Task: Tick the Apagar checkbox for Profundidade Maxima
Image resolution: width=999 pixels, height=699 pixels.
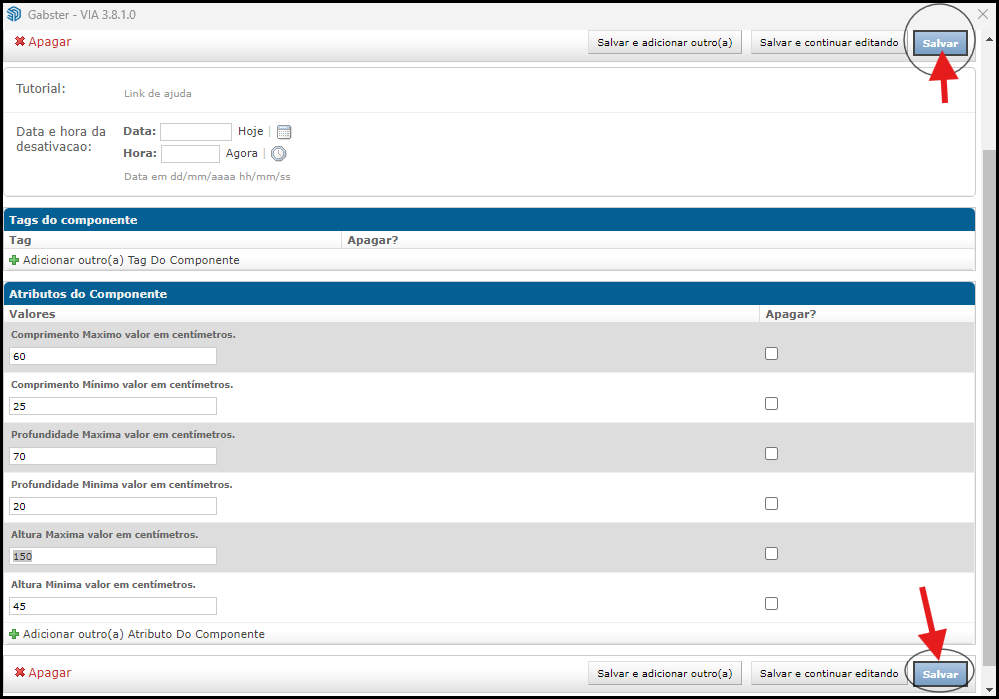Action: pyautogui.click(x=771, y=453)
